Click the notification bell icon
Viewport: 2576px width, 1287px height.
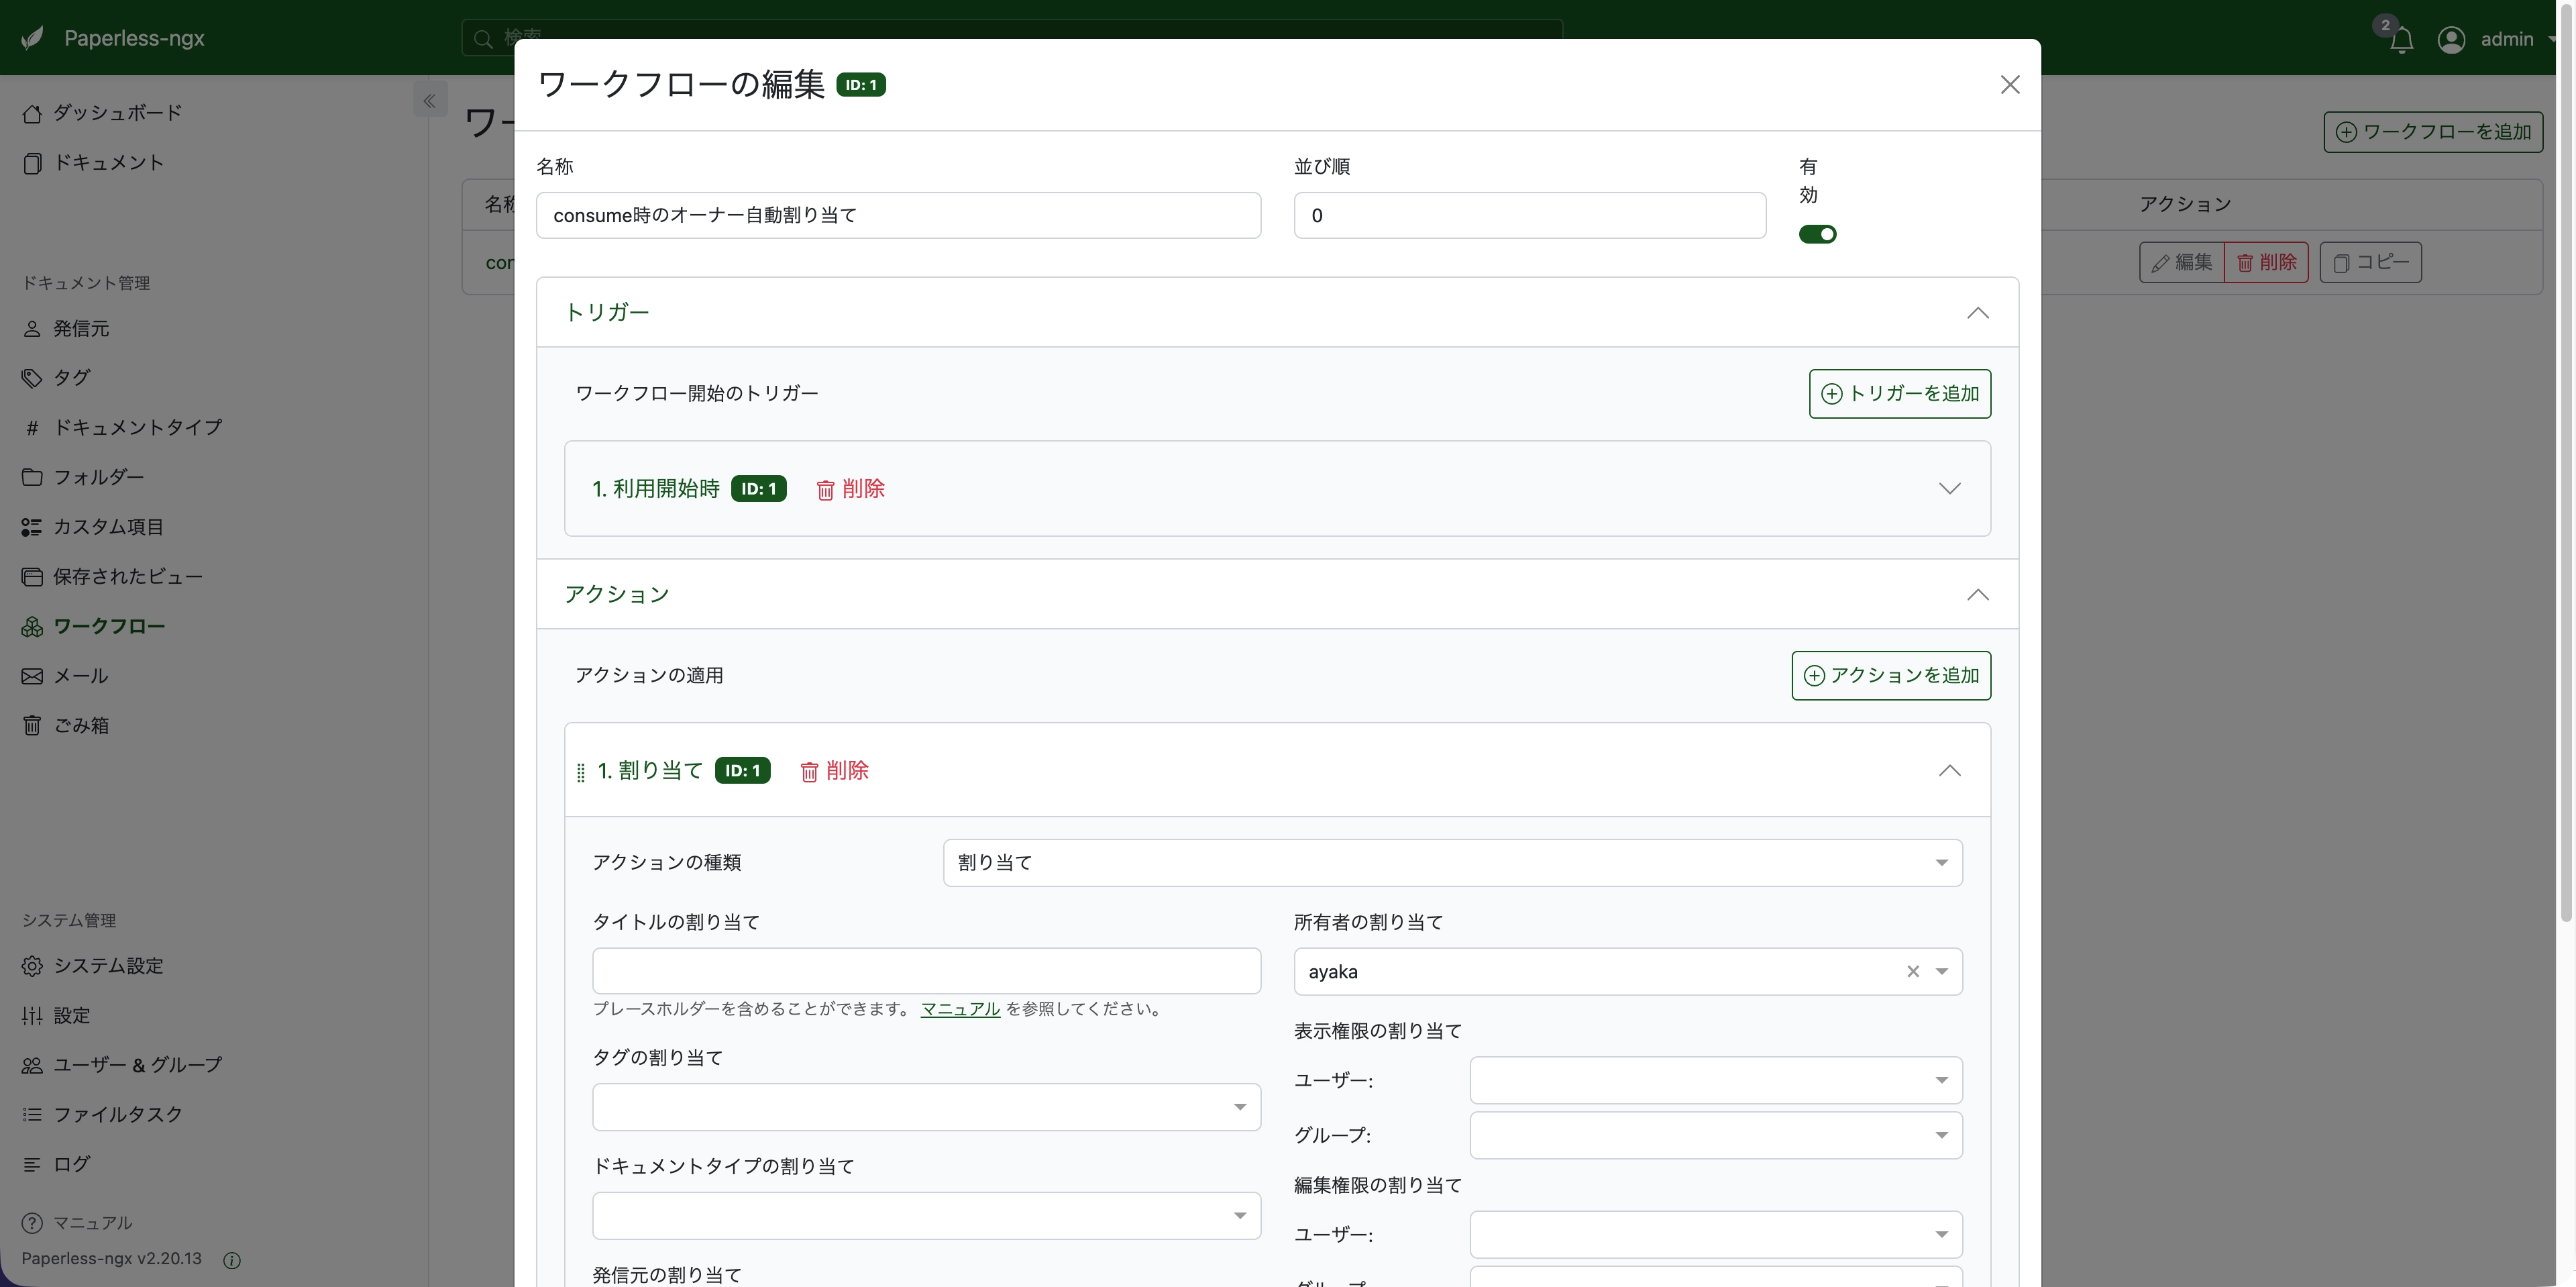tap(2401, 40)
